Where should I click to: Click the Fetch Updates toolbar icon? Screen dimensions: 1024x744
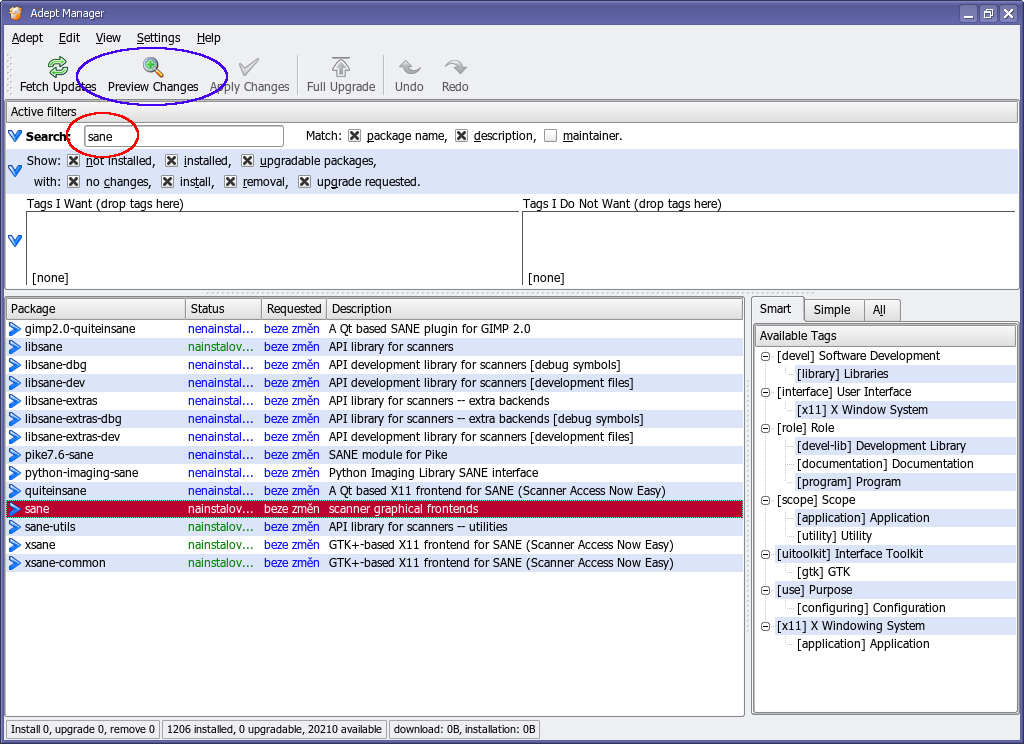(58, 68)
